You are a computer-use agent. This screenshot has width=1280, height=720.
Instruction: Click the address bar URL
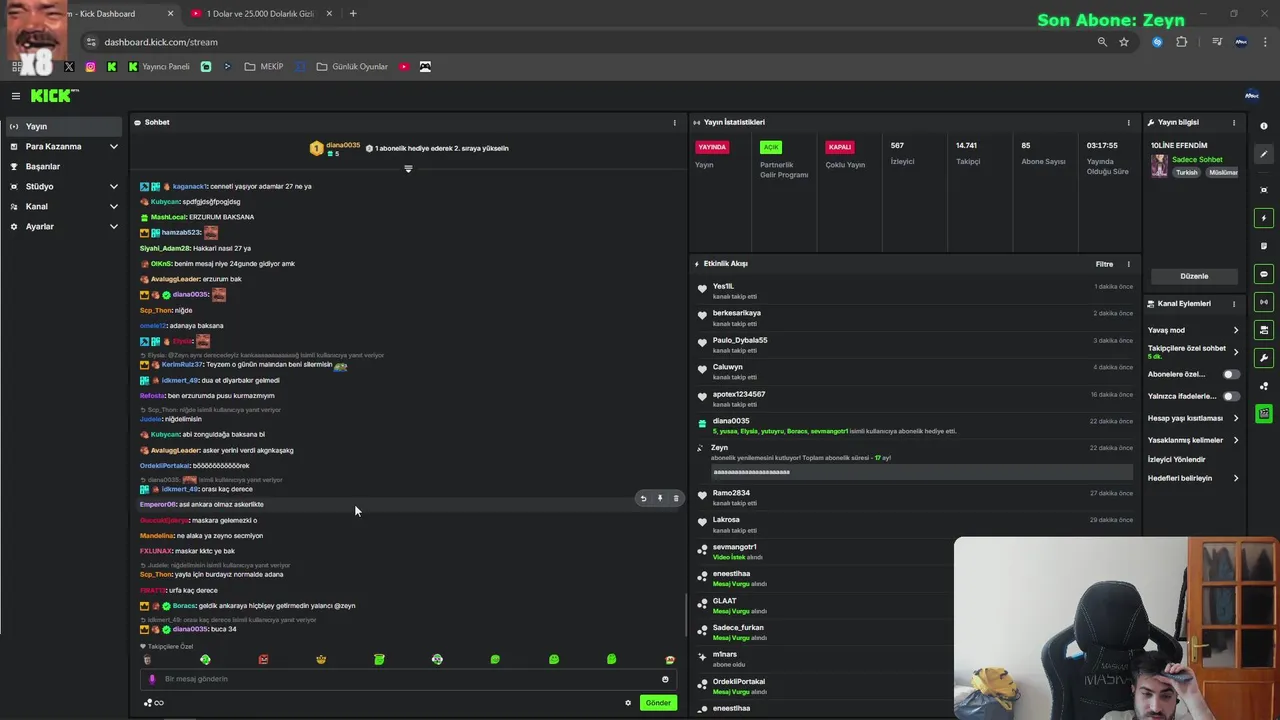pos(161,42)
